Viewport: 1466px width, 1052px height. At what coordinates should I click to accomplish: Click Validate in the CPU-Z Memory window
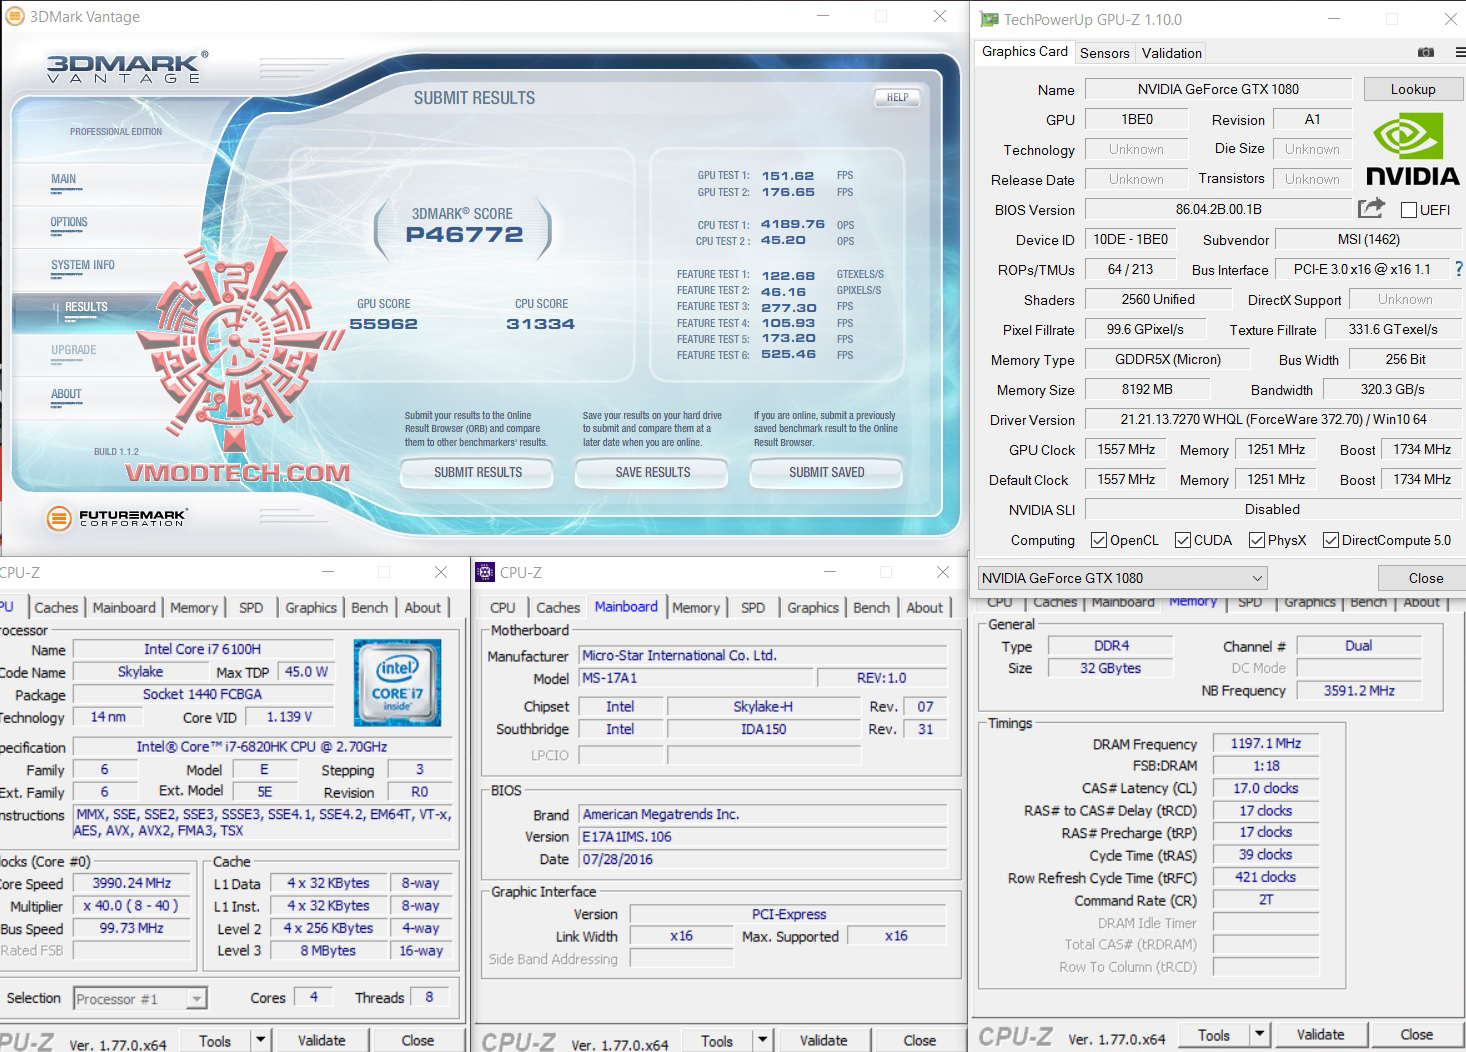click(x=1320, y=1034)
